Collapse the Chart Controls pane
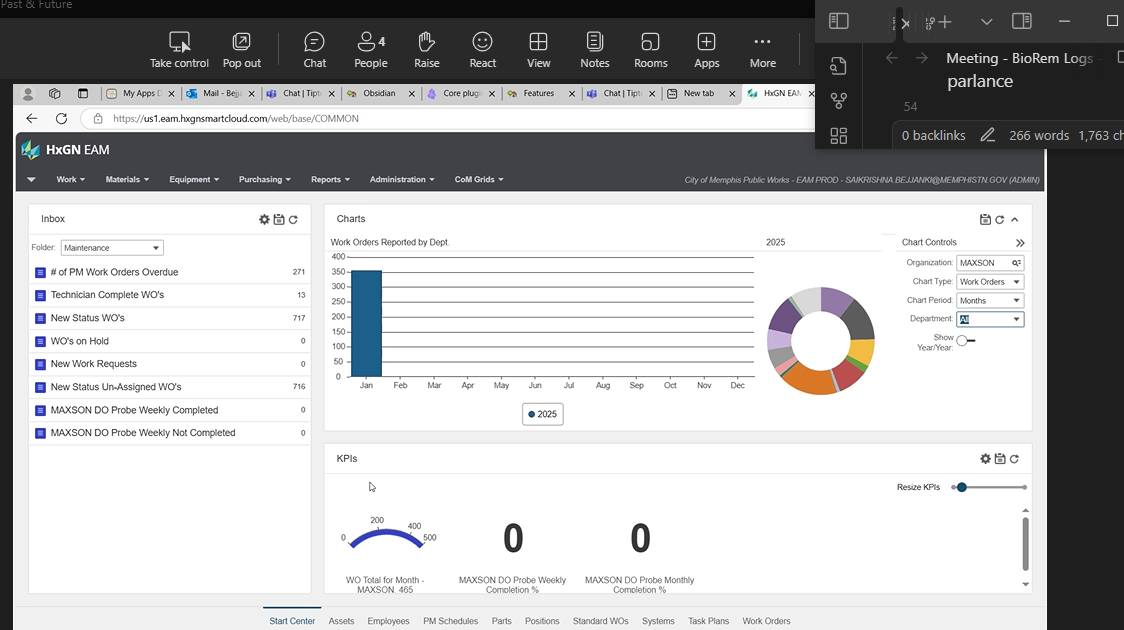This screenshot has height=630, width=1124. coord(1020,243)
